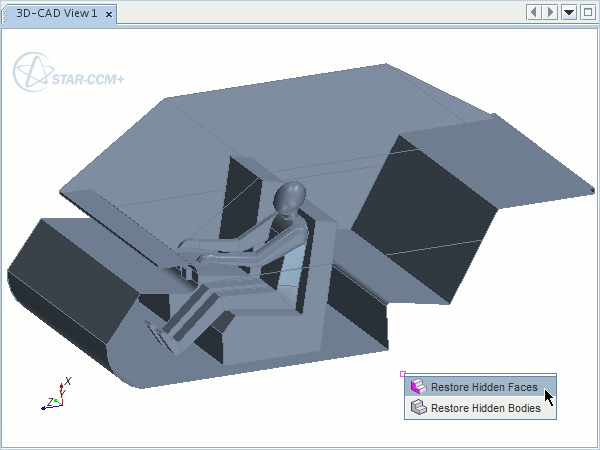The image size is (600, 450).
Task: Click the small pink selection marker square
Action: click(402, 374)
